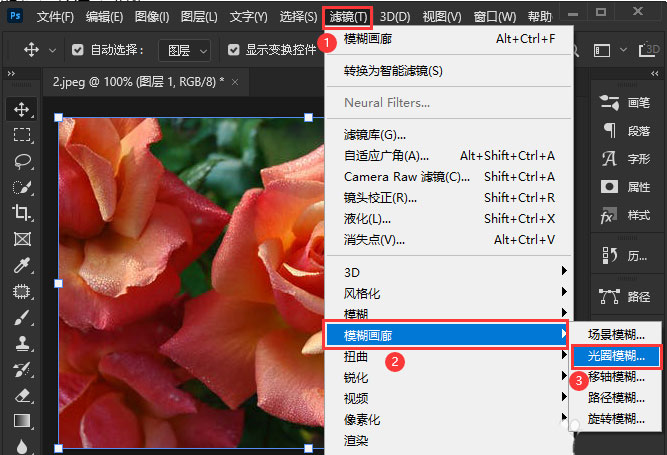This screenshot has height=455, width=667.
Task: Collapse the right panel dock arrows
Action: tap(654, 74)
